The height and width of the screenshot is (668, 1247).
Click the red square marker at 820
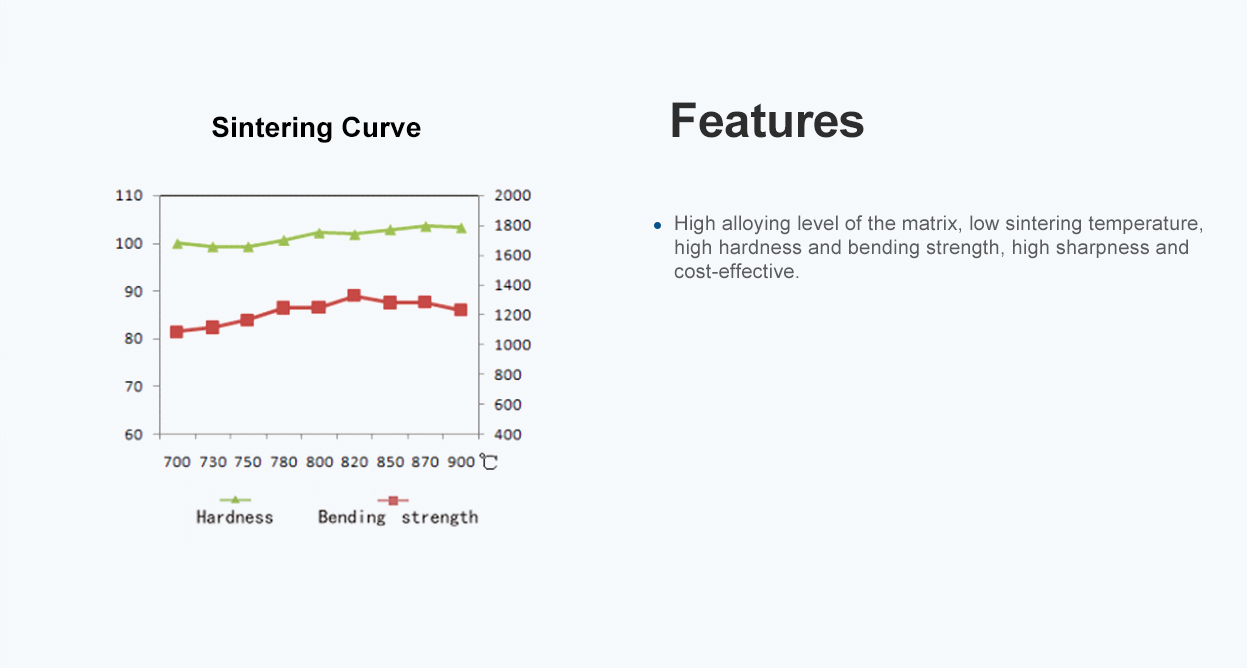click(354, 296)
